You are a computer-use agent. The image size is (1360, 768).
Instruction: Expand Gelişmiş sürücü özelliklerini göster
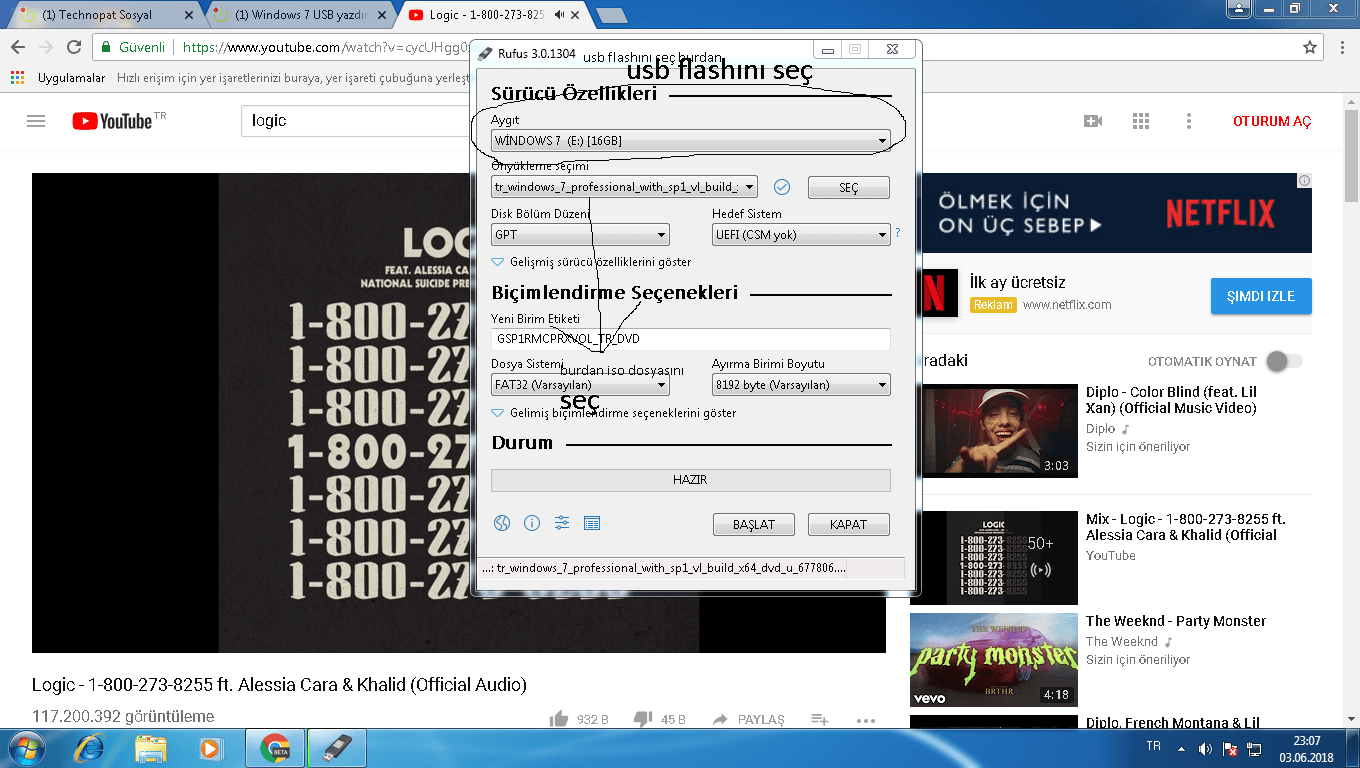(x=591, y=262)
